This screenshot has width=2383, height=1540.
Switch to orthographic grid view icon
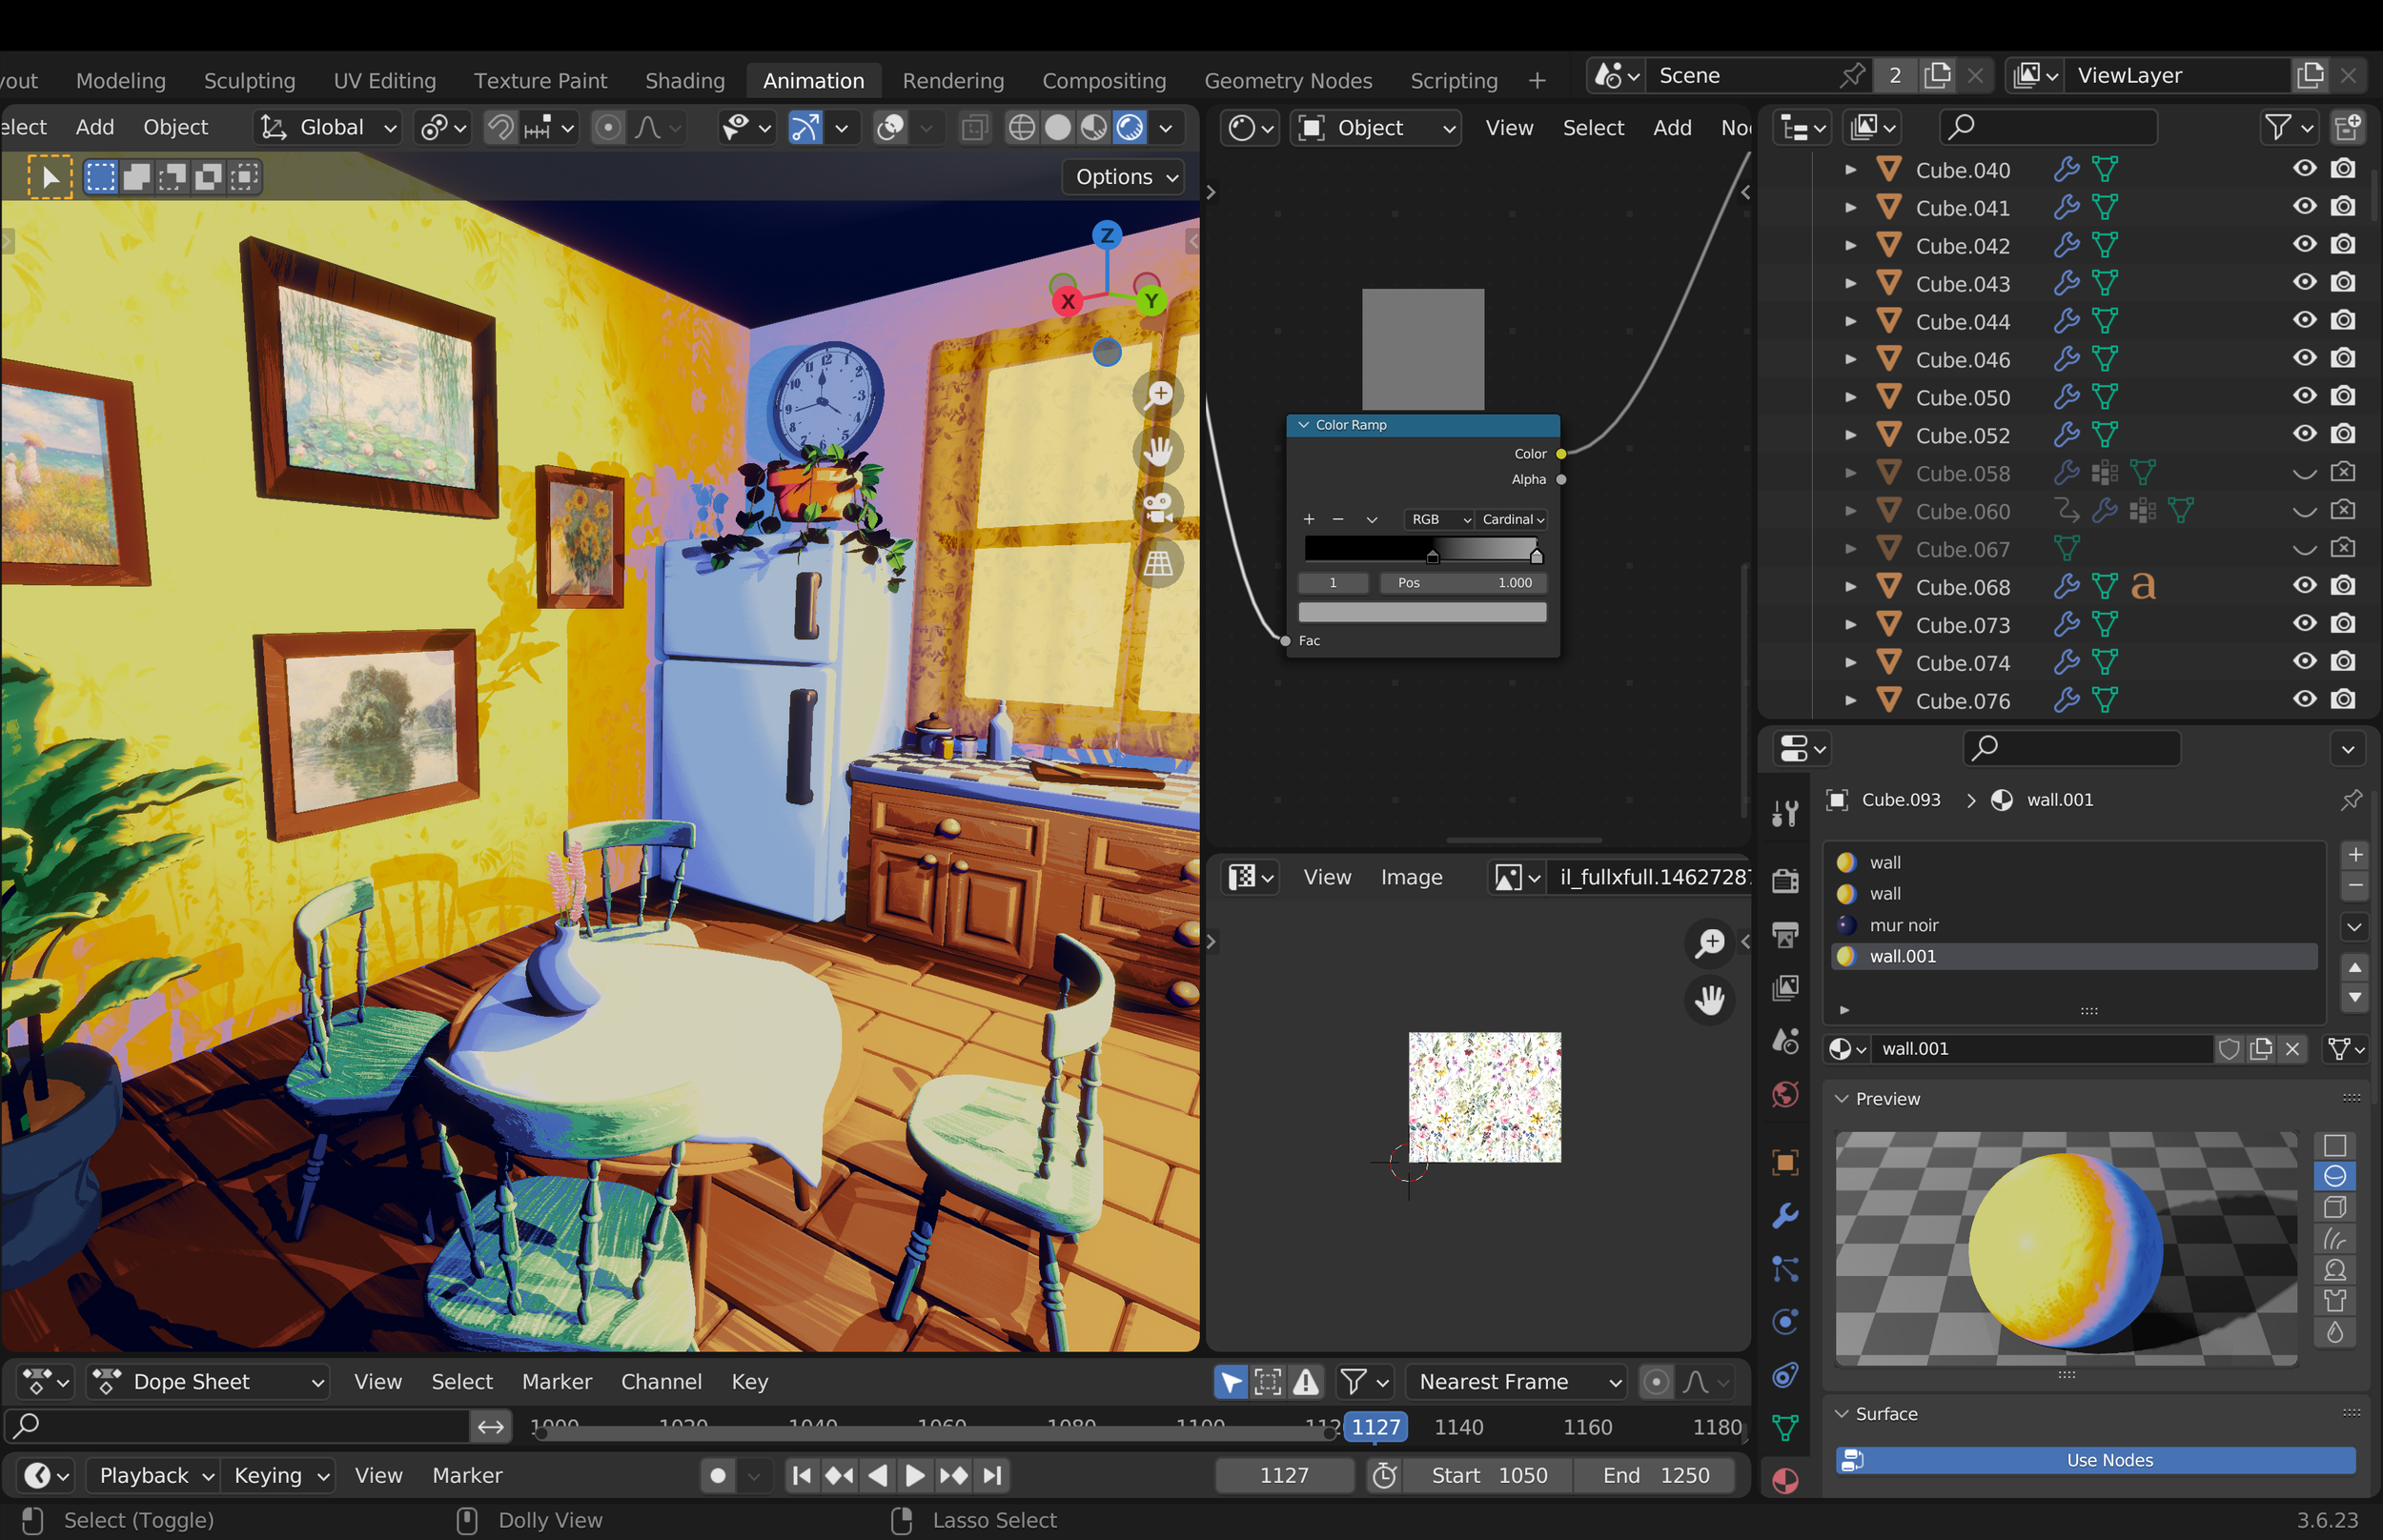click(x=1159, y=564)
